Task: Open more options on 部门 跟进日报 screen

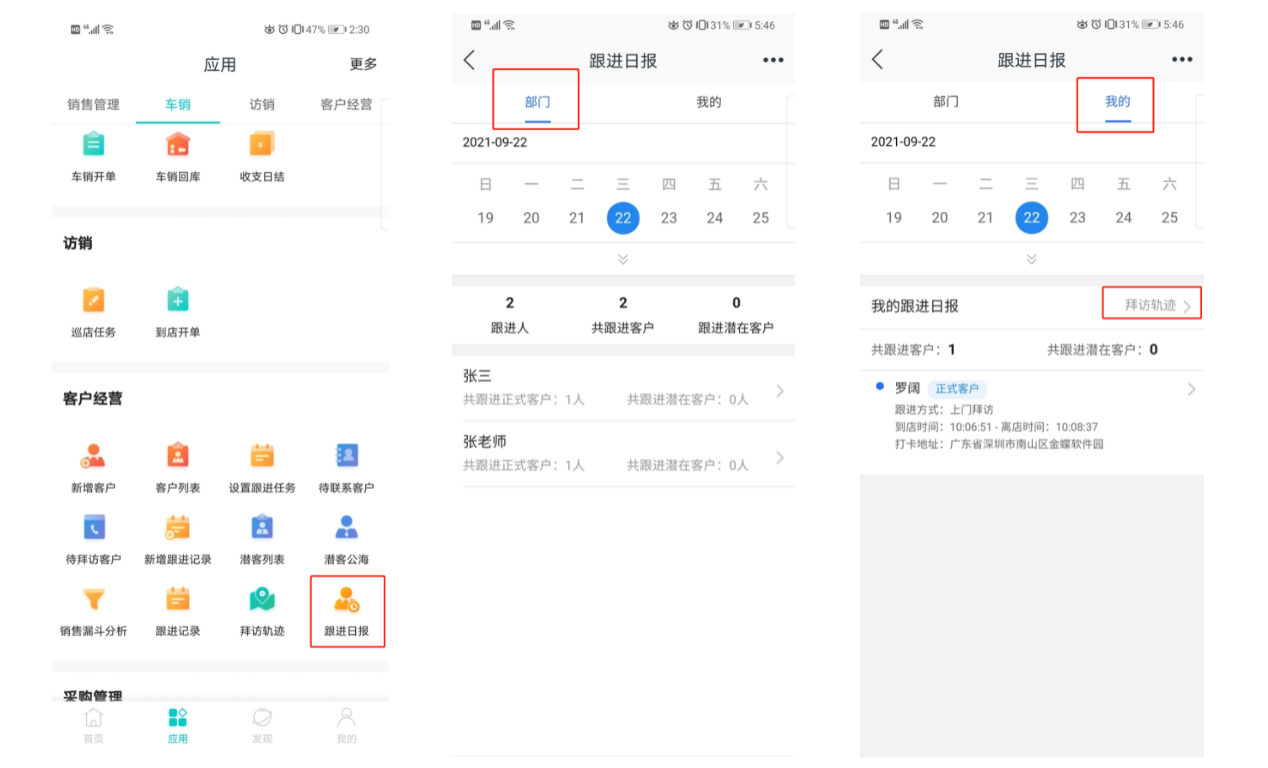Action: (773, 60)
